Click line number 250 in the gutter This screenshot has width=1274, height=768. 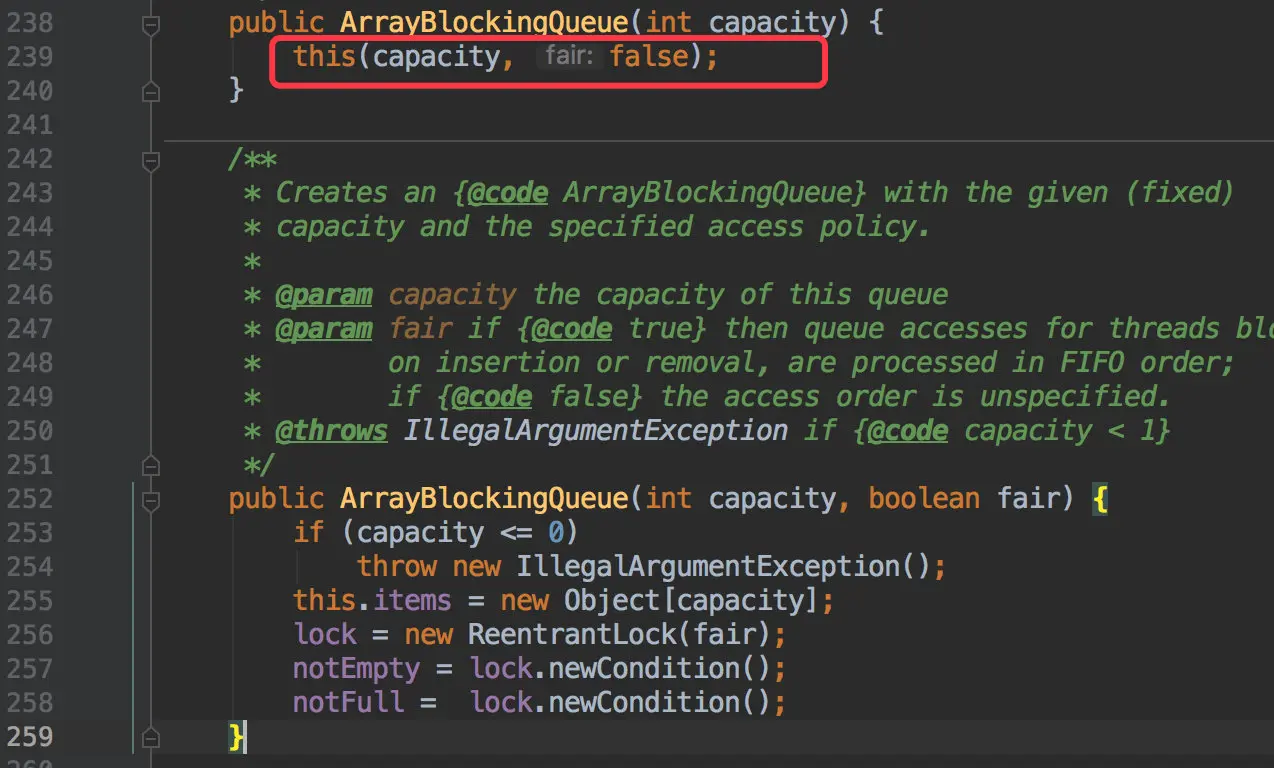click(x=30, y=431)
